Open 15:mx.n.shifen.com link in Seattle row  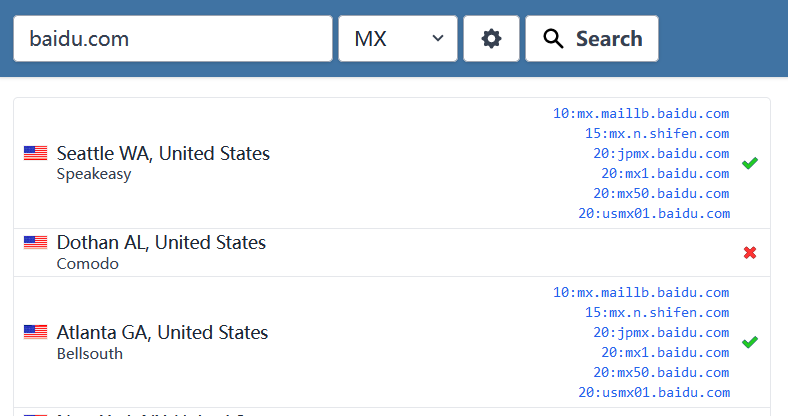657,134
